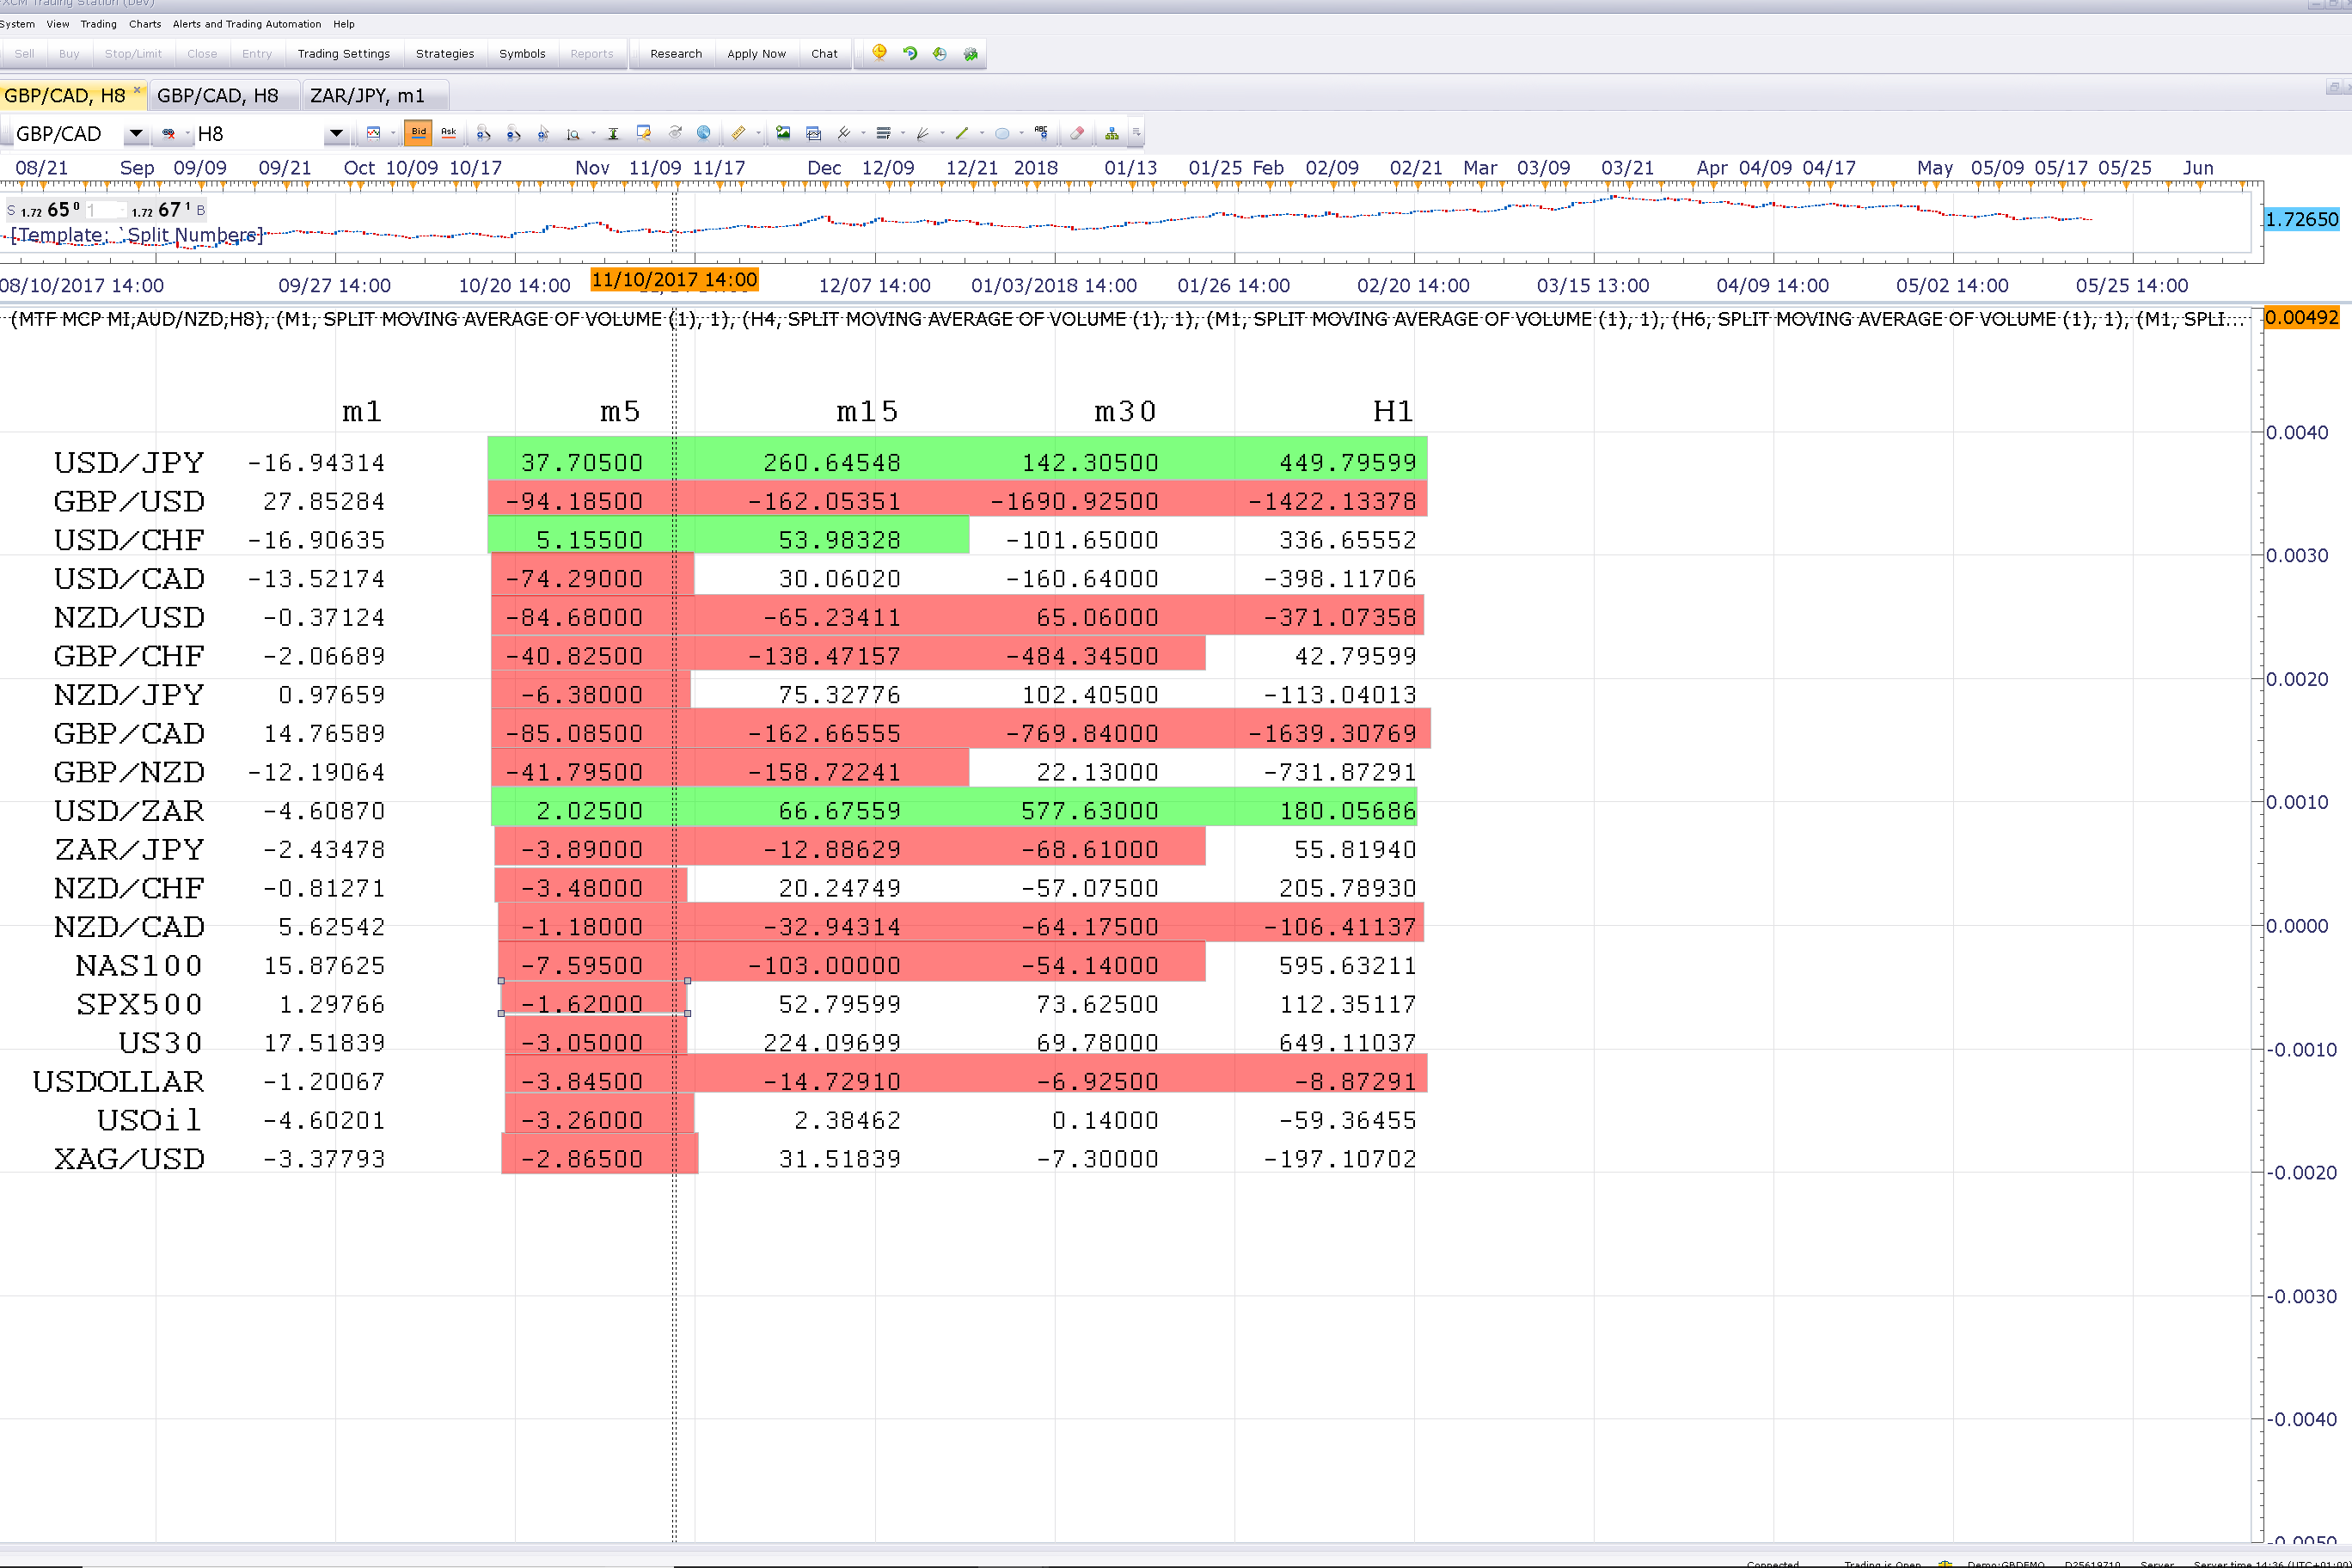Screen dimensions: 2352x1568
Task: Close the active GBP/CAD, H8 tab
Action: pyautogui.click(x=137, y=90)
